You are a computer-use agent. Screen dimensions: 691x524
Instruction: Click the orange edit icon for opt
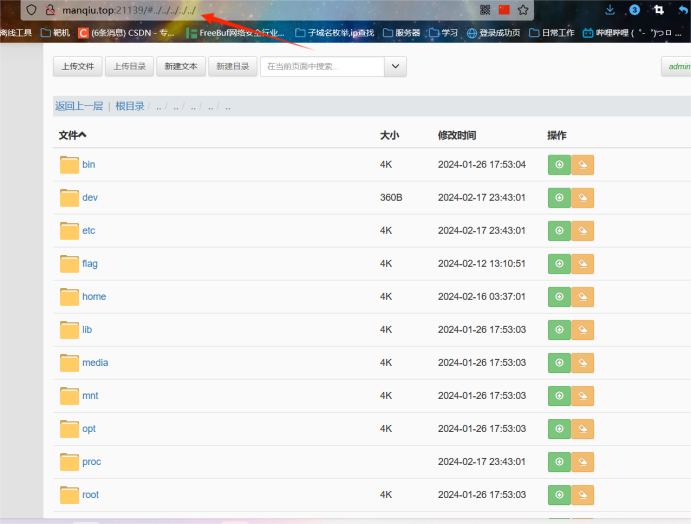point(583,429)
